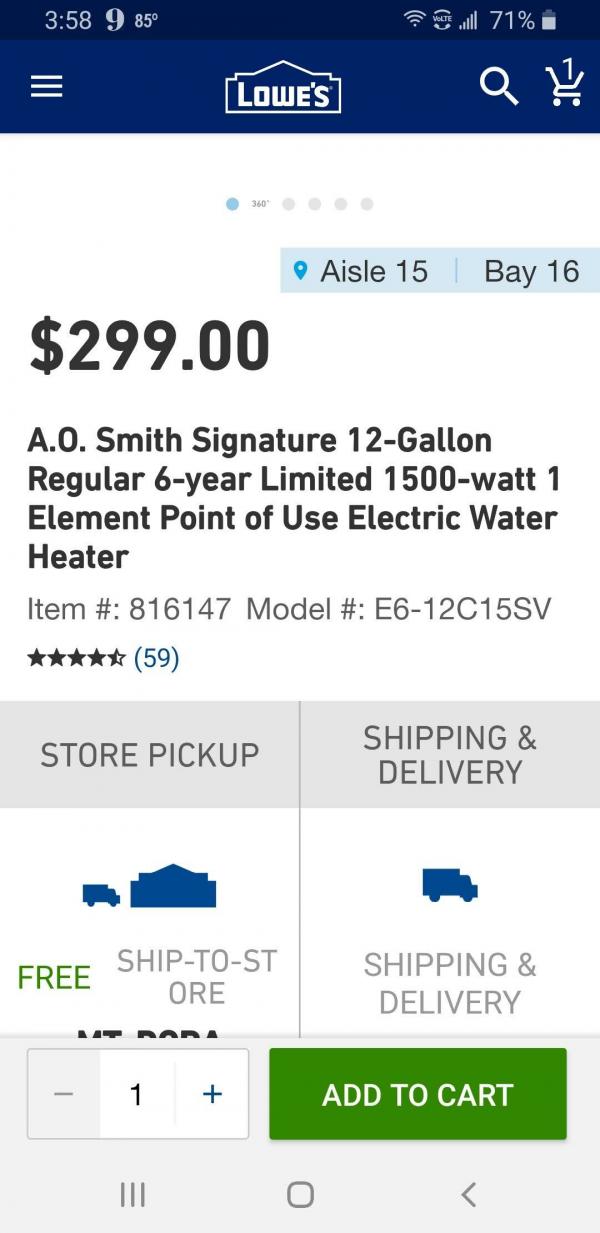Viewport: 600px width, 1233px height.
Task: Open Android recent apps
Action: pos(132,1194)
